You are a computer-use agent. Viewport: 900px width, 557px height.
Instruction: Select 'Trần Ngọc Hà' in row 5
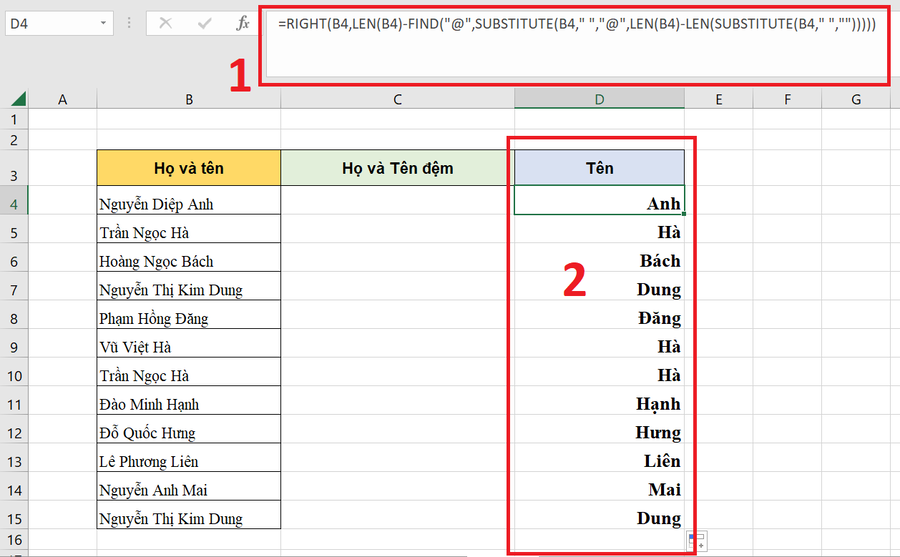click(189, 229)
